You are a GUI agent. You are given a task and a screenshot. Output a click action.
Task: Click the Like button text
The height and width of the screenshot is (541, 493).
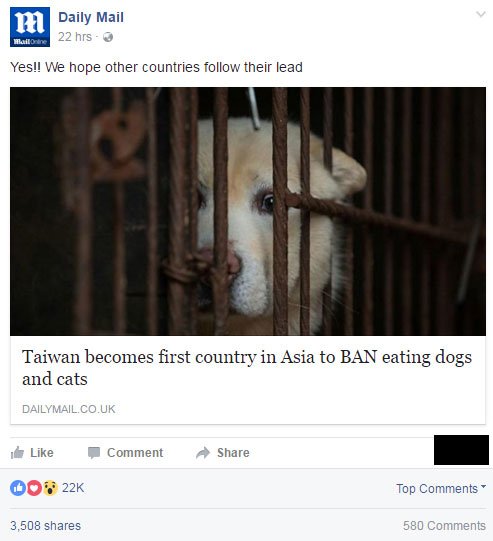click(42, 453)
